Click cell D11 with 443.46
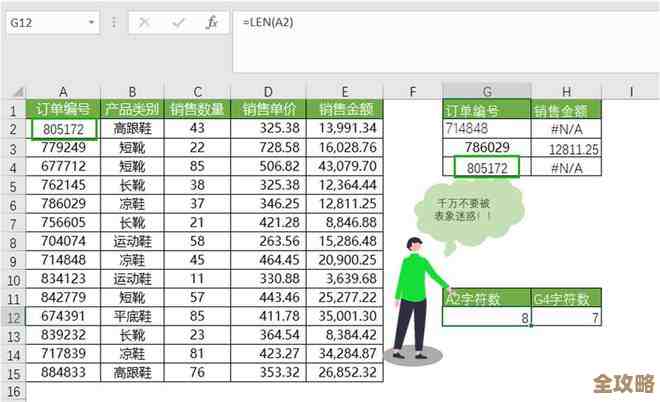Screen dimensions: 660x402 [268, 297]
